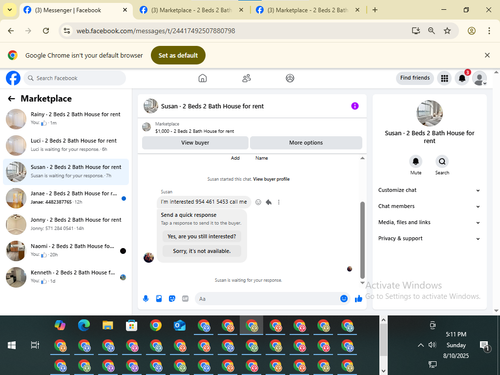Record a voice clip microphone icon
Viewport: 500px width, 375px height.
(146, 299)
